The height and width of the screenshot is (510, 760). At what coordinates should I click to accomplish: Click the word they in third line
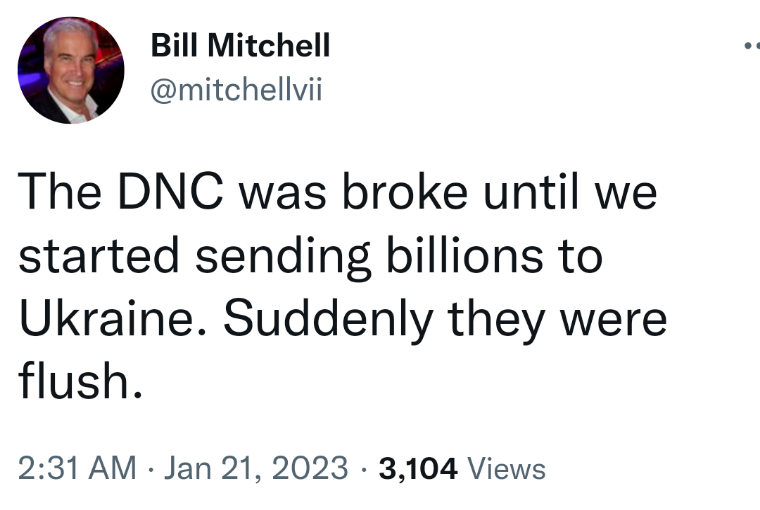(496, 321)
